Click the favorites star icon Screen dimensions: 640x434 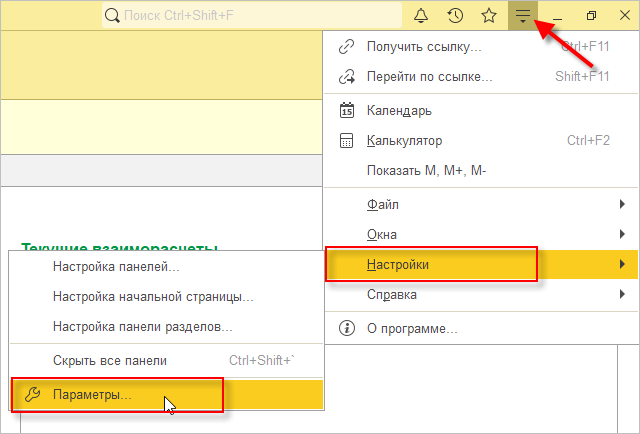coord(488,16)
